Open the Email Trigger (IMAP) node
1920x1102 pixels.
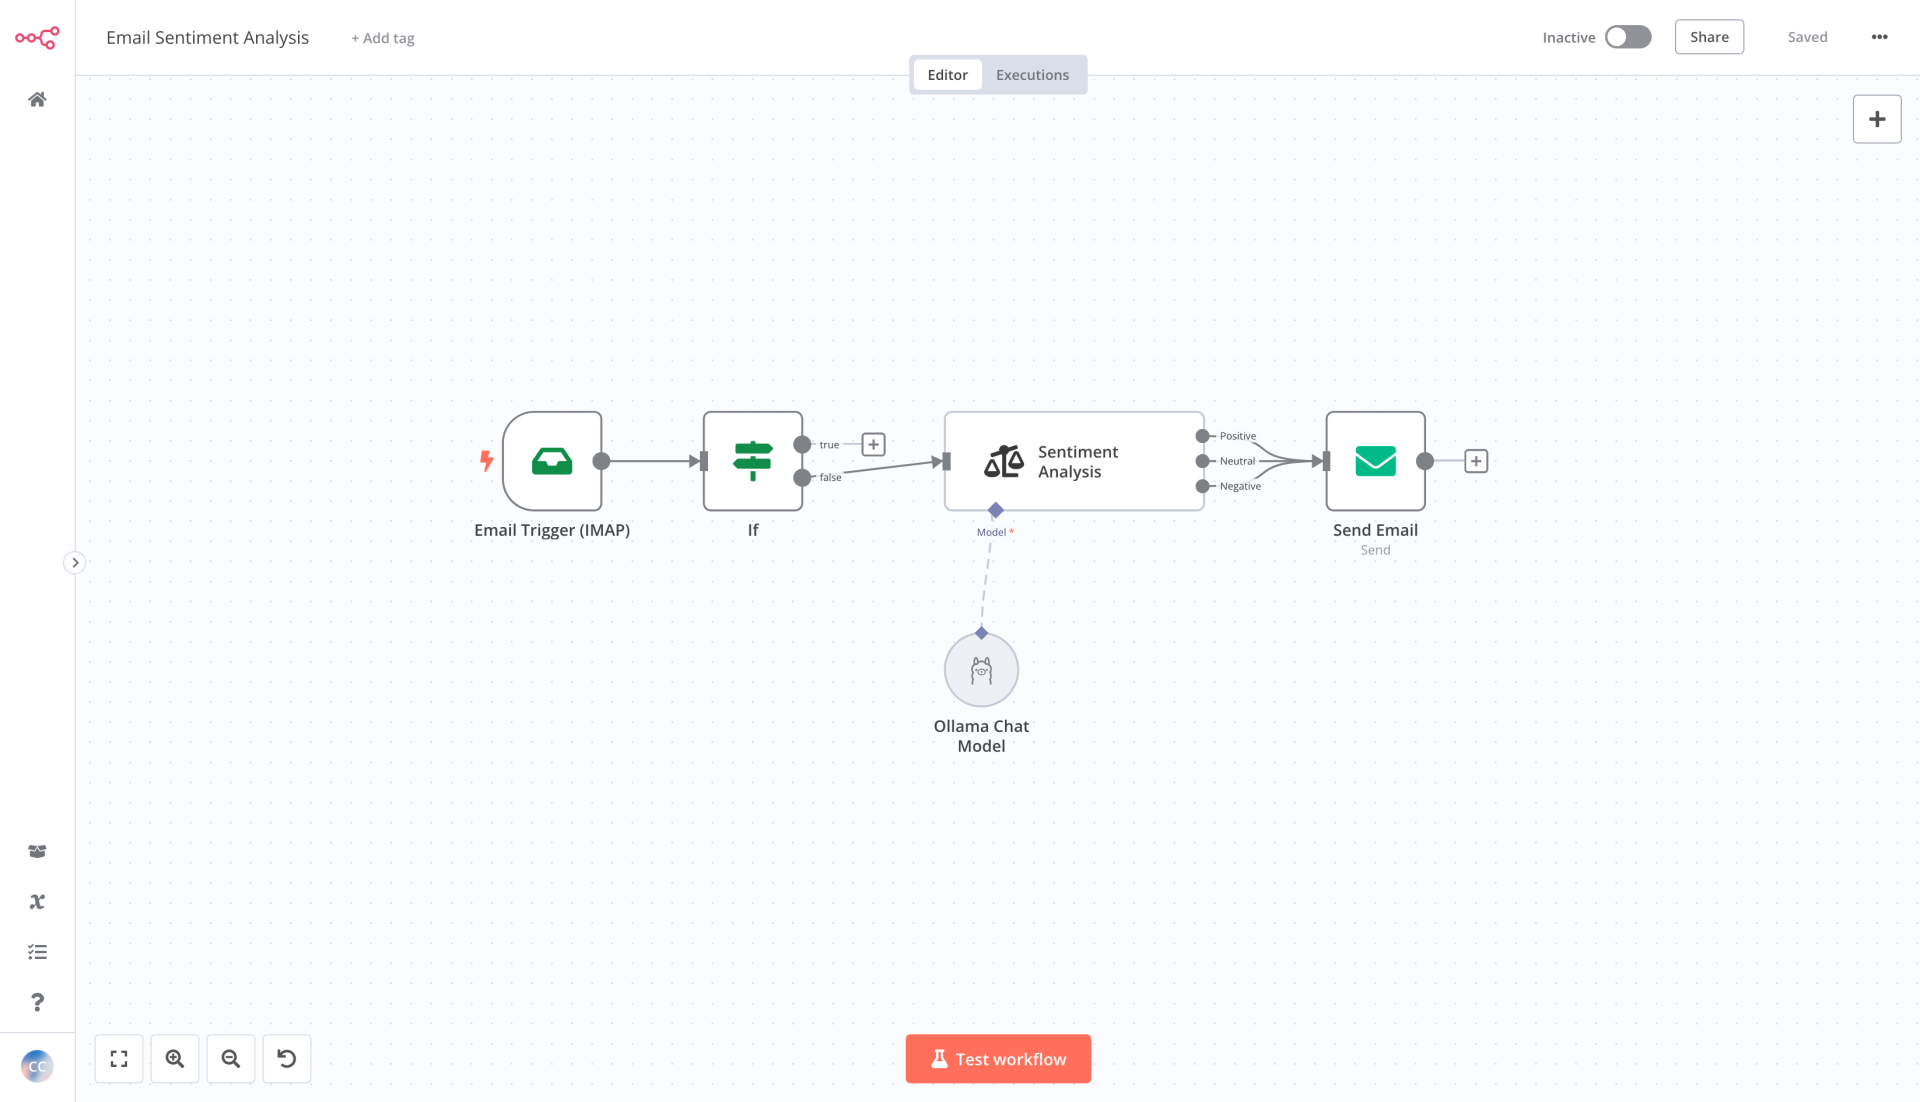click(551, 461)
